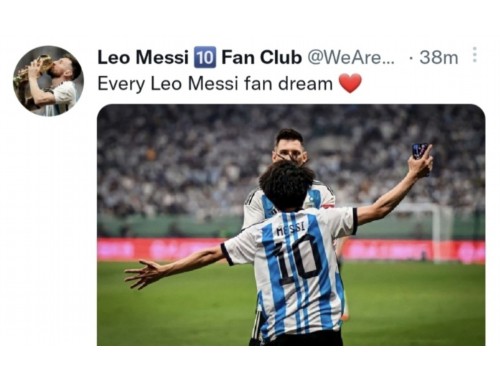Image resolution: width=500 pixels, height=380 pixels.
Task: Click the blue 10 emoji badge
Action: [x=205, y=57]
